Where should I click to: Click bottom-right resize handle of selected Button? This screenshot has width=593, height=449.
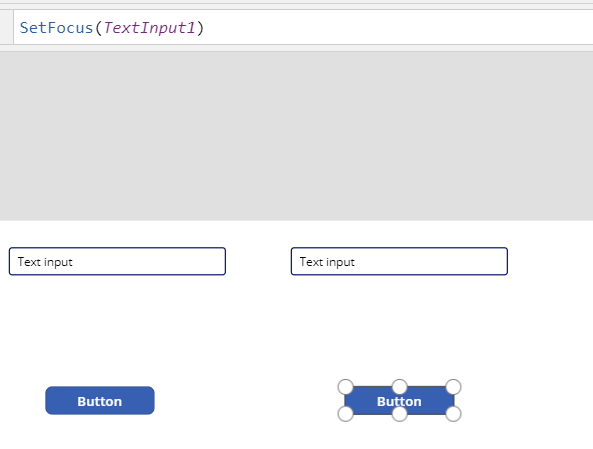453,414
